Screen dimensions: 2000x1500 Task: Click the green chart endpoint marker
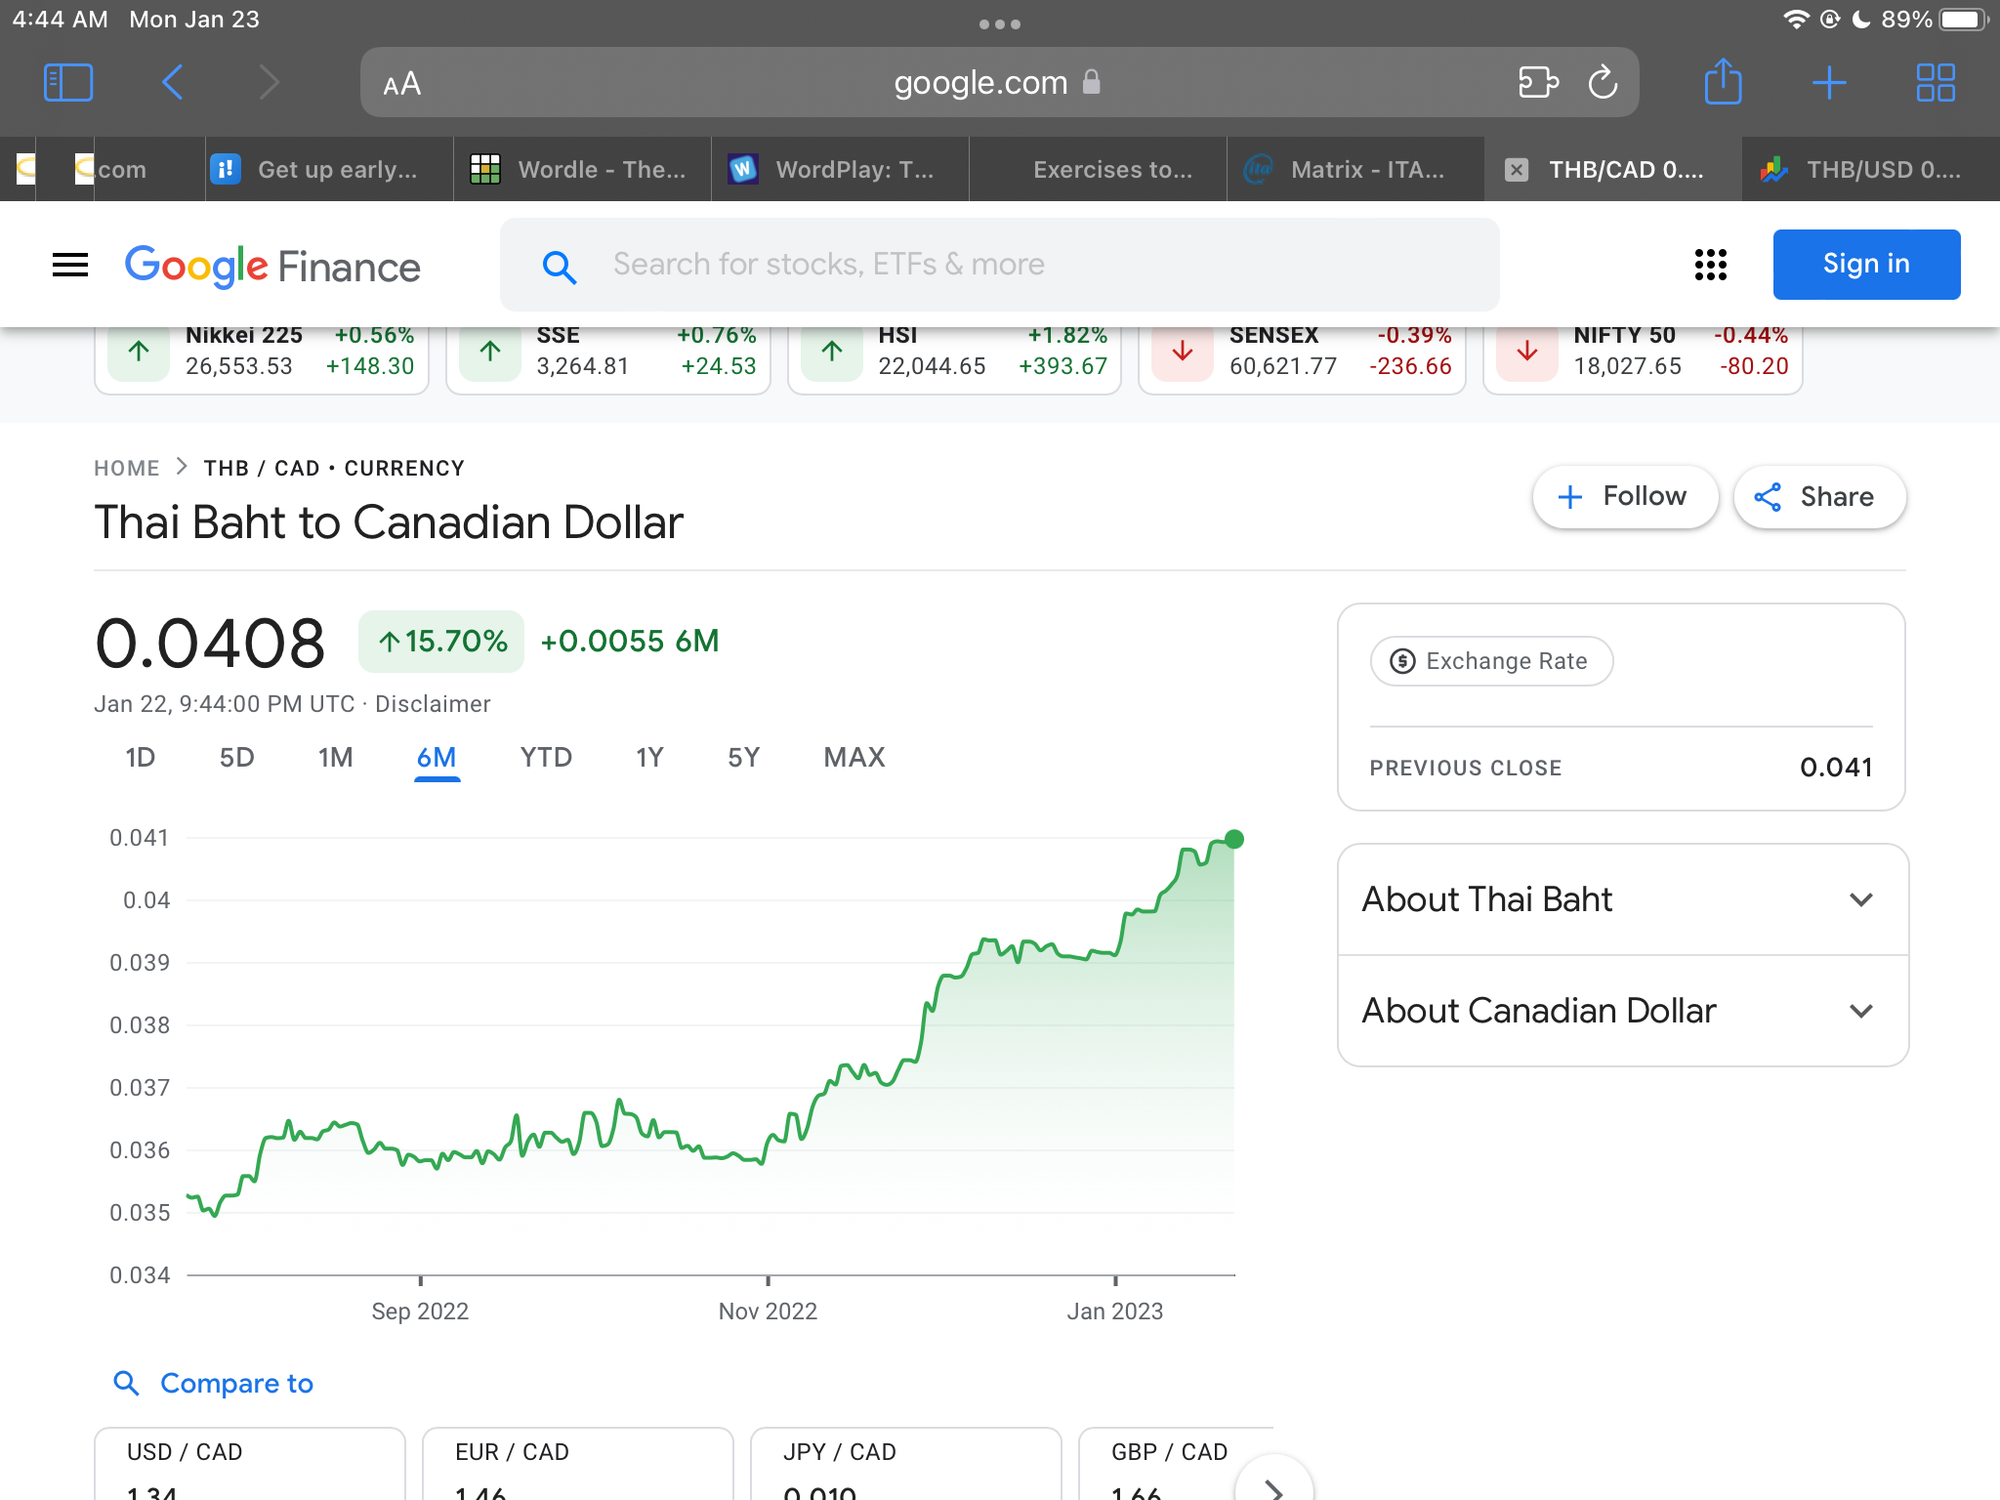coord(1234,839)
